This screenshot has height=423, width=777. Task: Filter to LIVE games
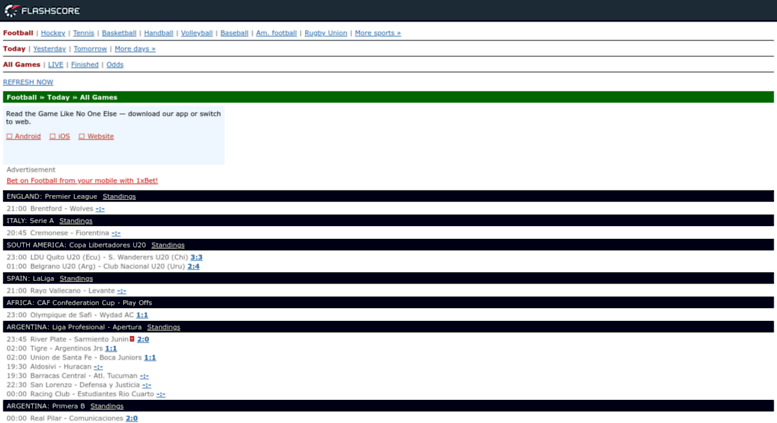56,65
